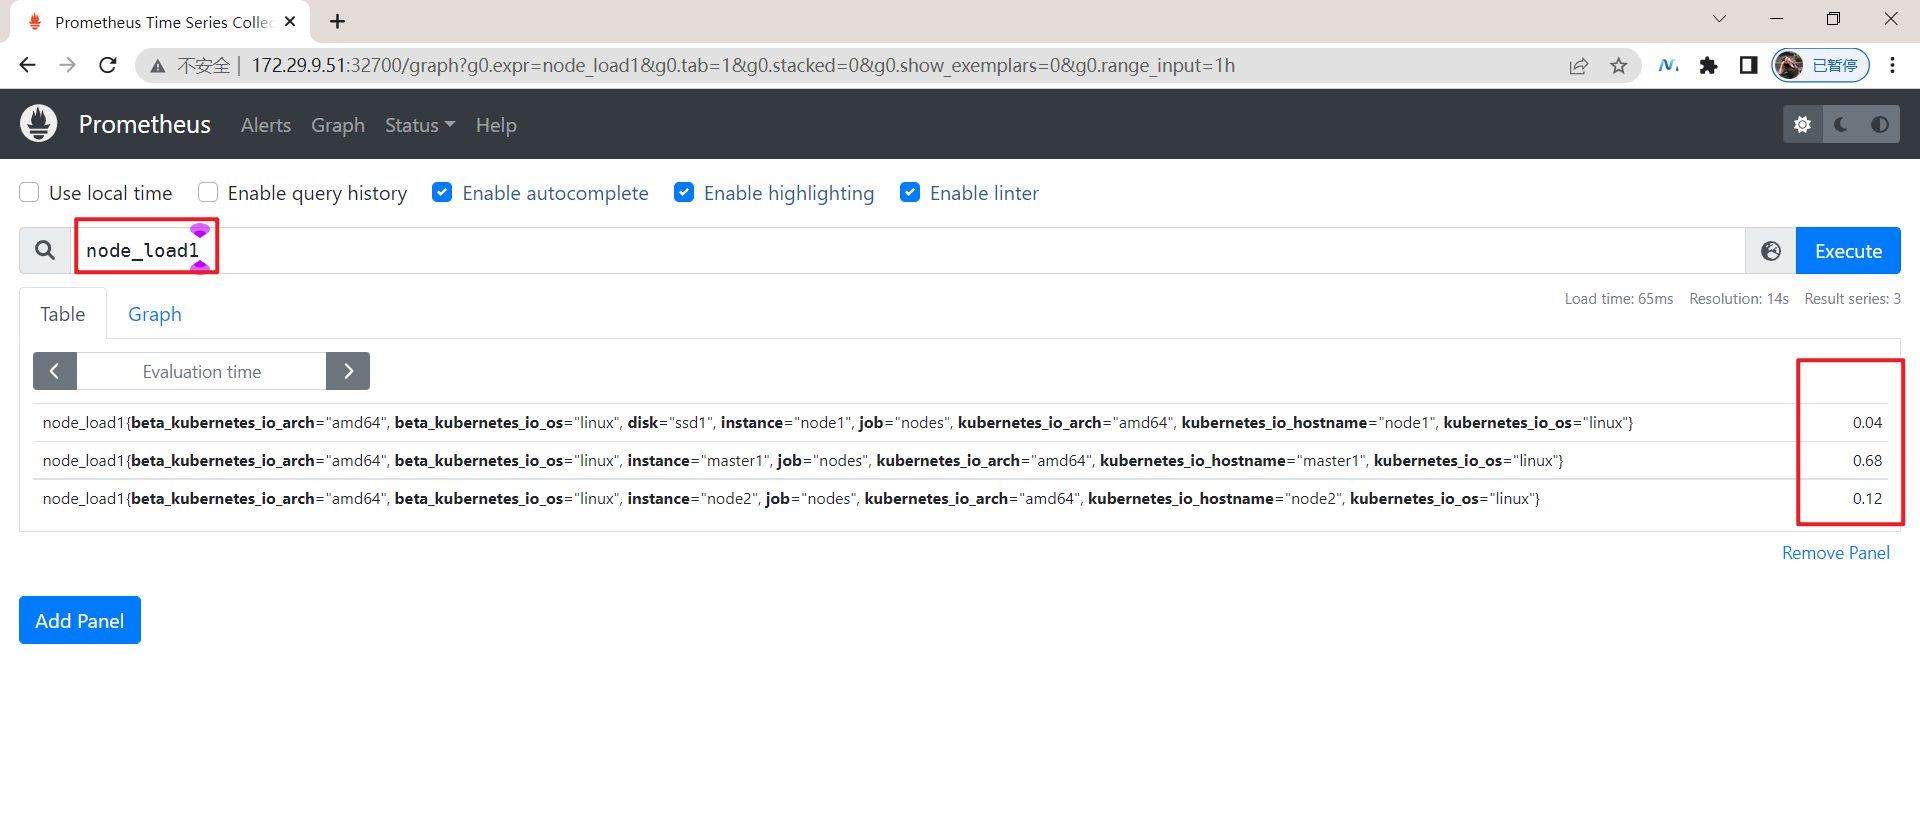Screen dimensions: 1920x818
Task: Check Use local time
Action: [30, 192]
